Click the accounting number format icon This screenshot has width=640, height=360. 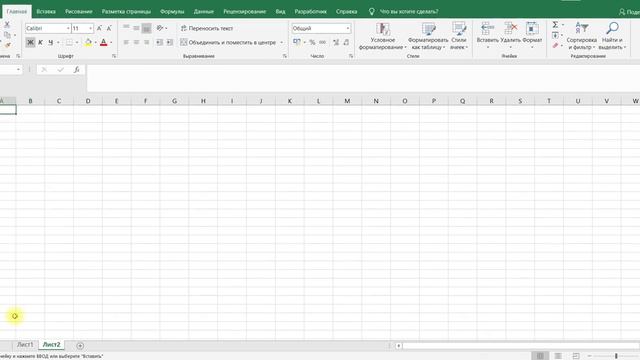coord(297,42)
